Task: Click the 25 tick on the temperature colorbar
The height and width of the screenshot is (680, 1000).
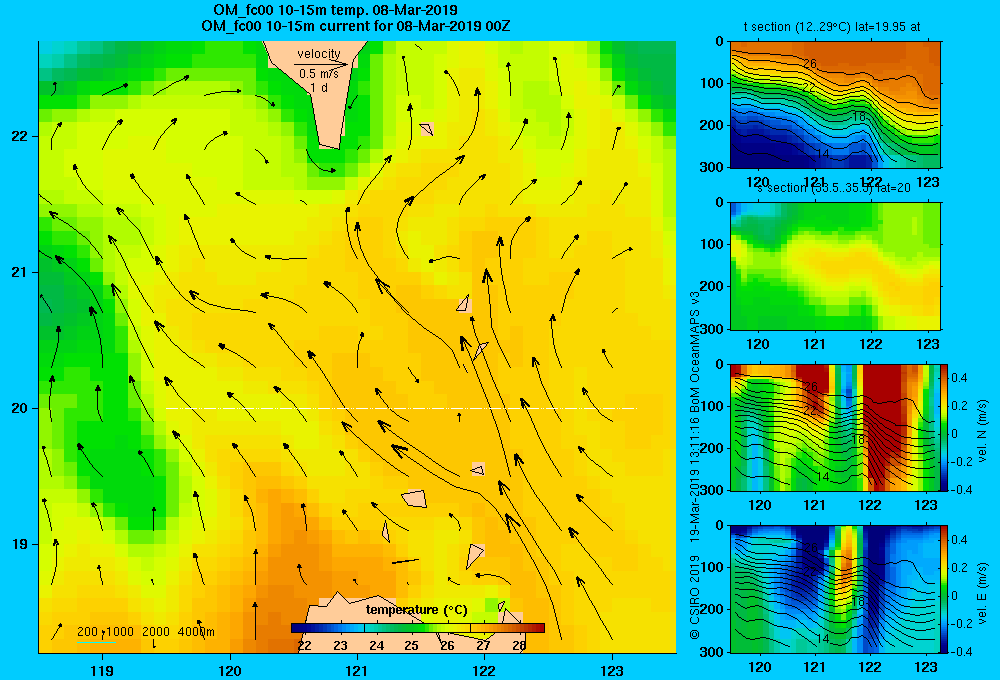Action: [412, 645]
